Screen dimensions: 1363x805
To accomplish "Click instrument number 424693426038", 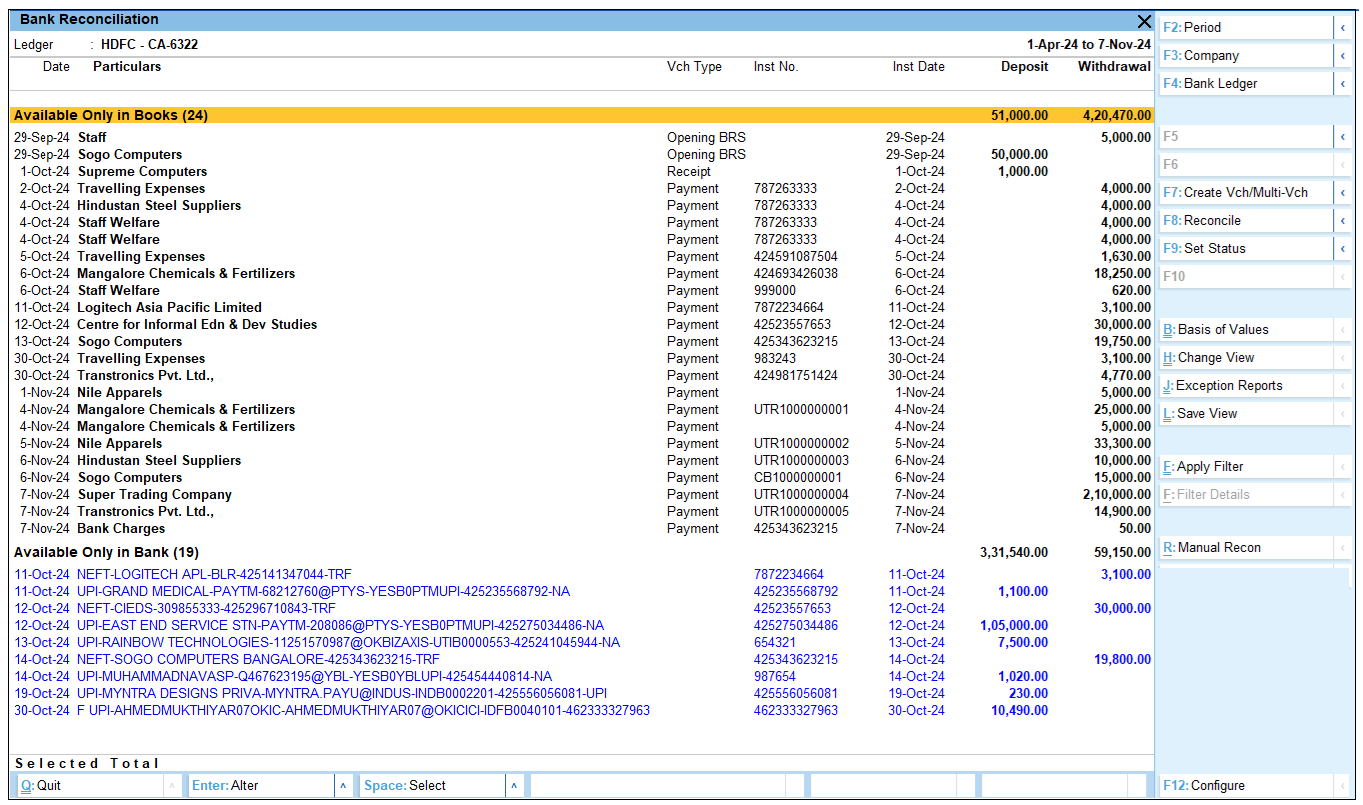I will 796,274.
